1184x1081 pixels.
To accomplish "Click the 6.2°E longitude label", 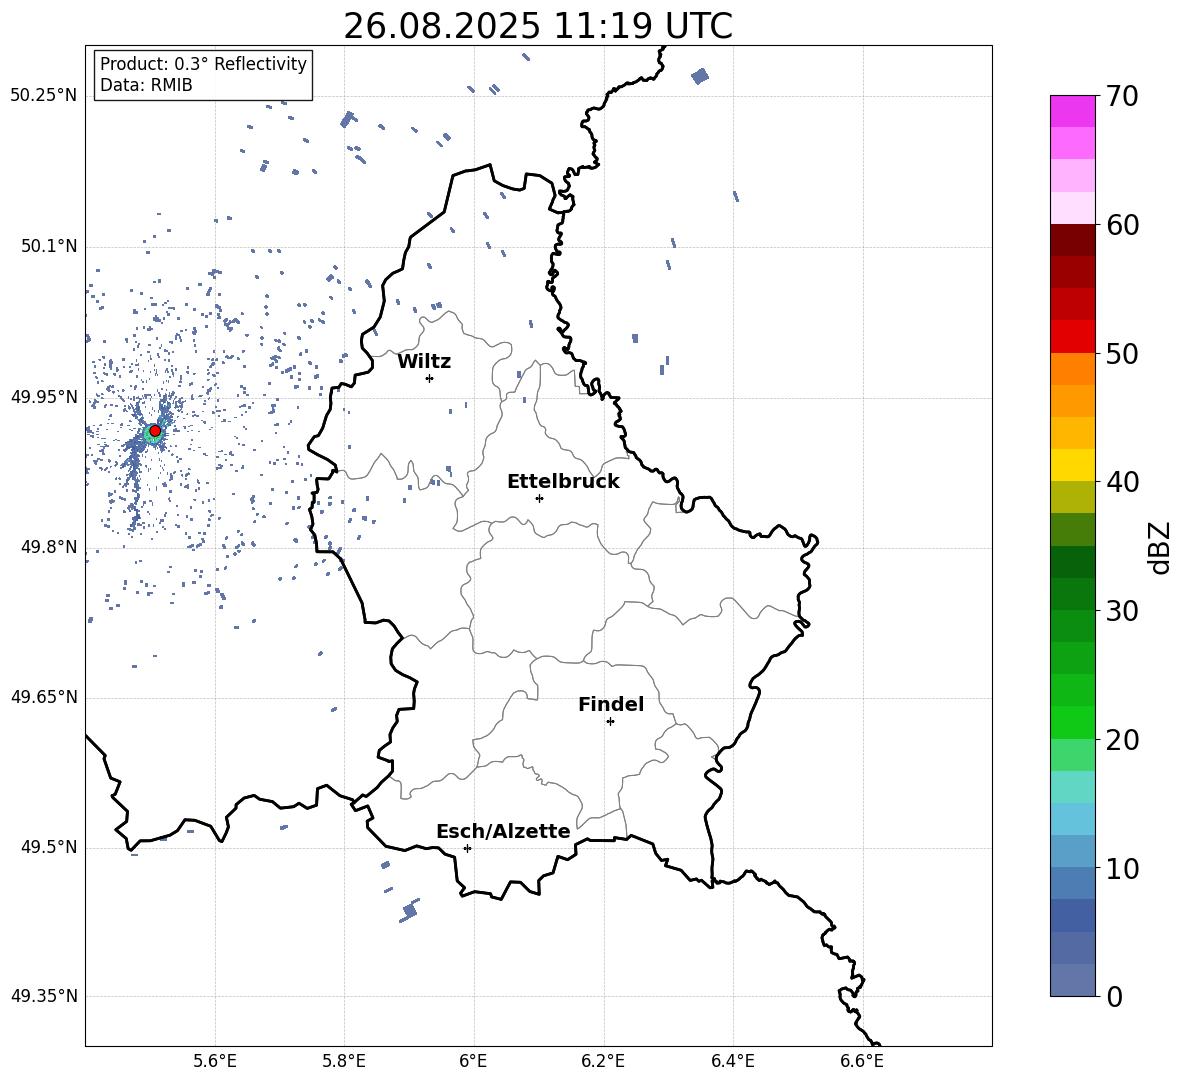I will pyautogui.click(x=603, y=1061).
